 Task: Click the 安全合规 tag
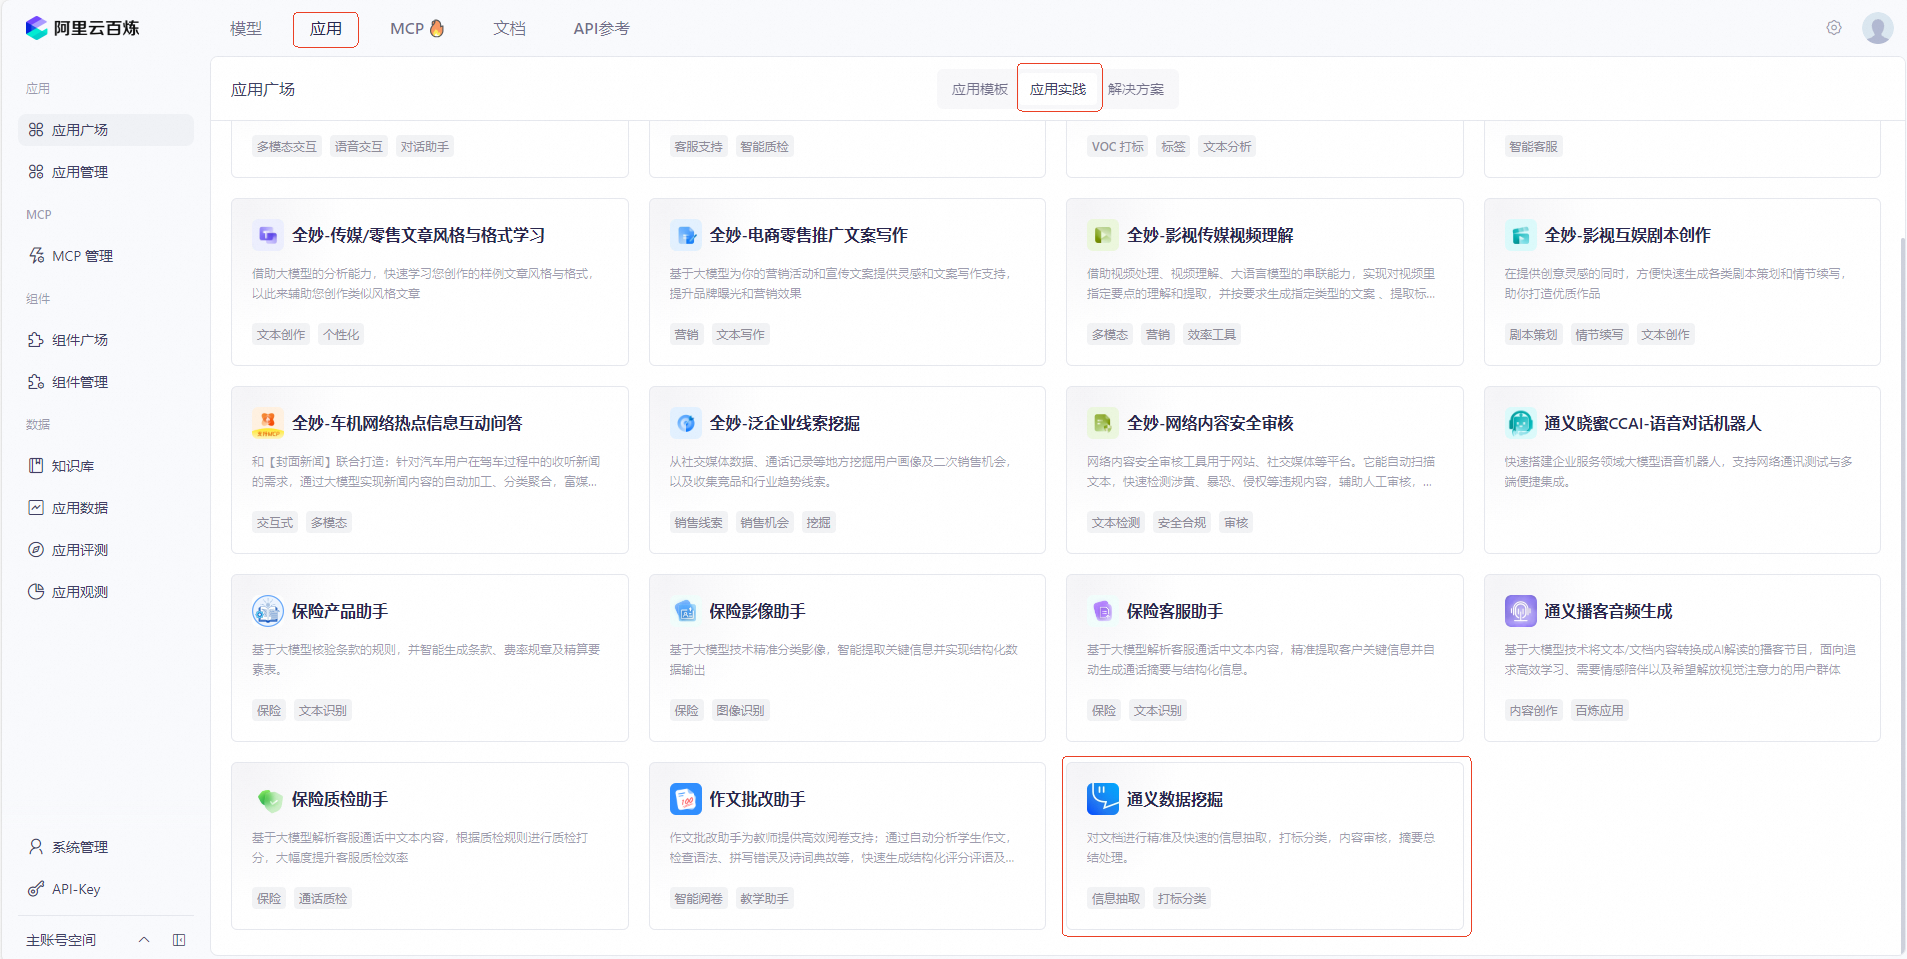(1182, 522)
